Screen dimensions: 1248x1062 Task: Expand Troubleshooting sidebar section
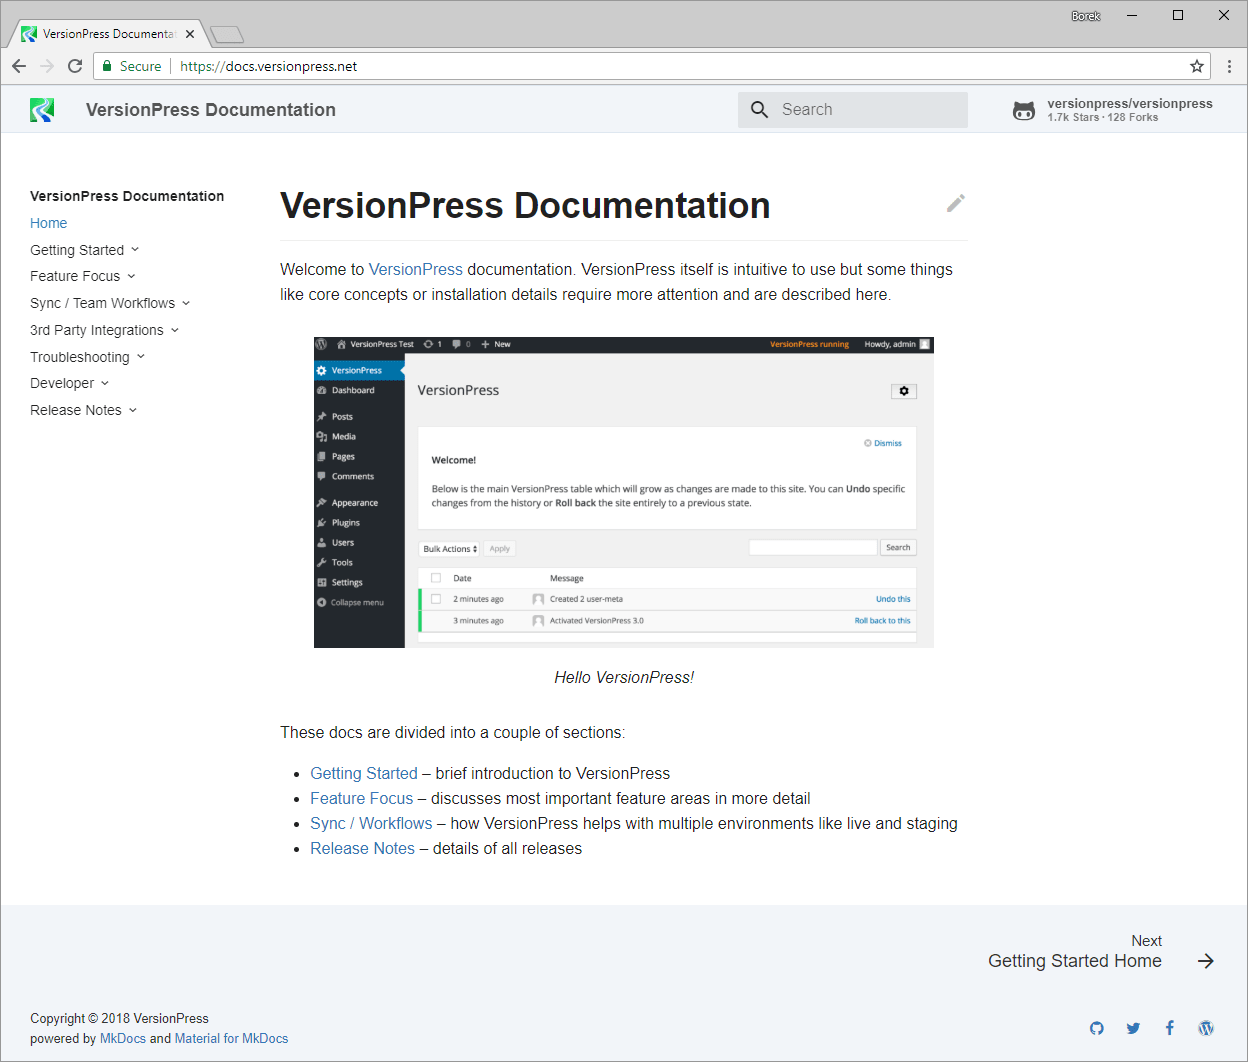click(88, 357)
